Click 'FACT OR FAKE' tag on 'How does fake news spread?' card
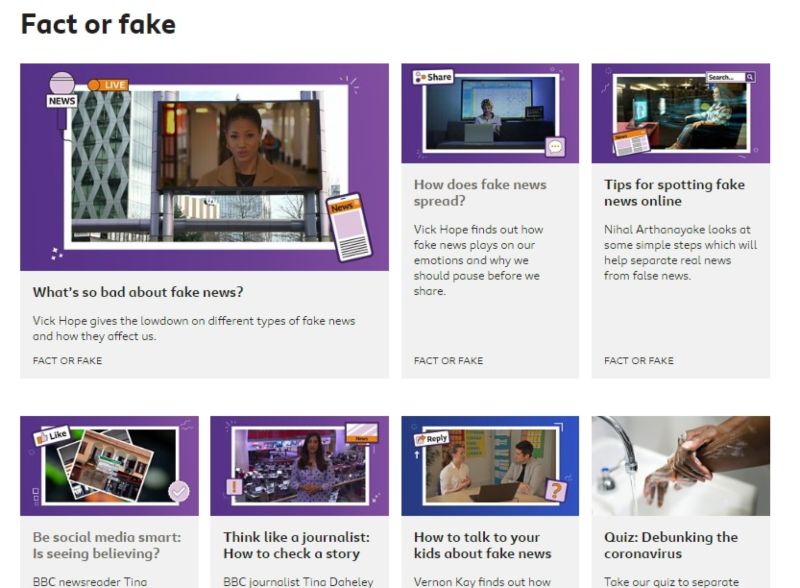Screen dimensions: 800x588 point(448,360)
